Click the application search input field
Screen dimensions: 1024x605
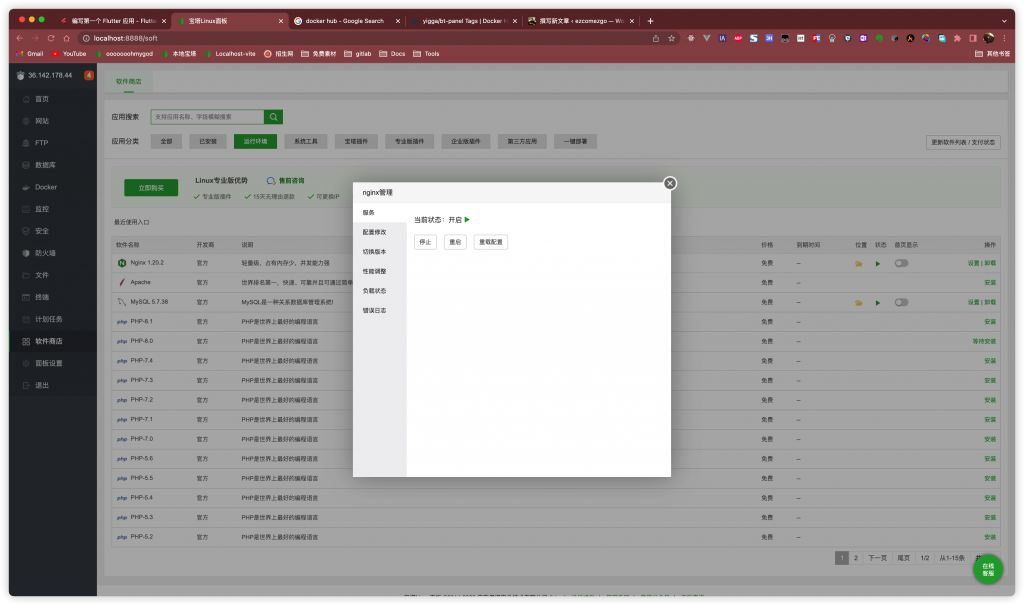(207, 117)
